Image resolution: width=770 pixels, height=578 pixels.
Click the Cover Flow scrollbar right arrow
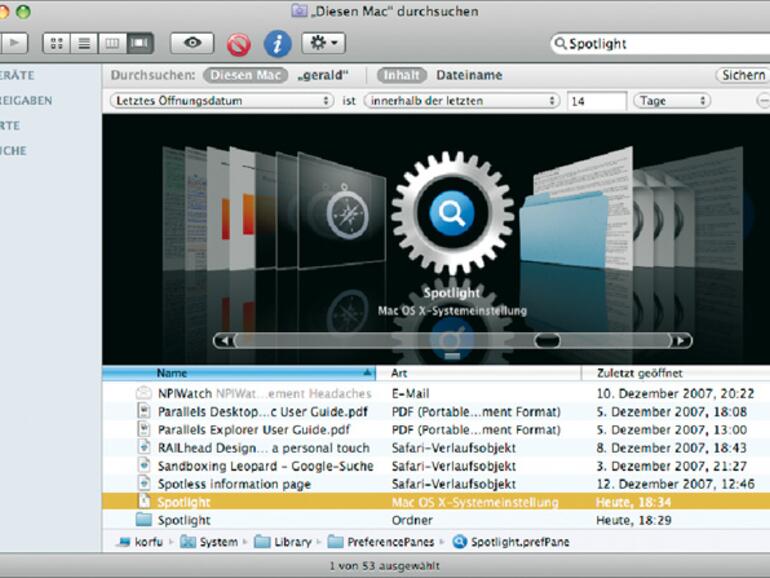681,340
